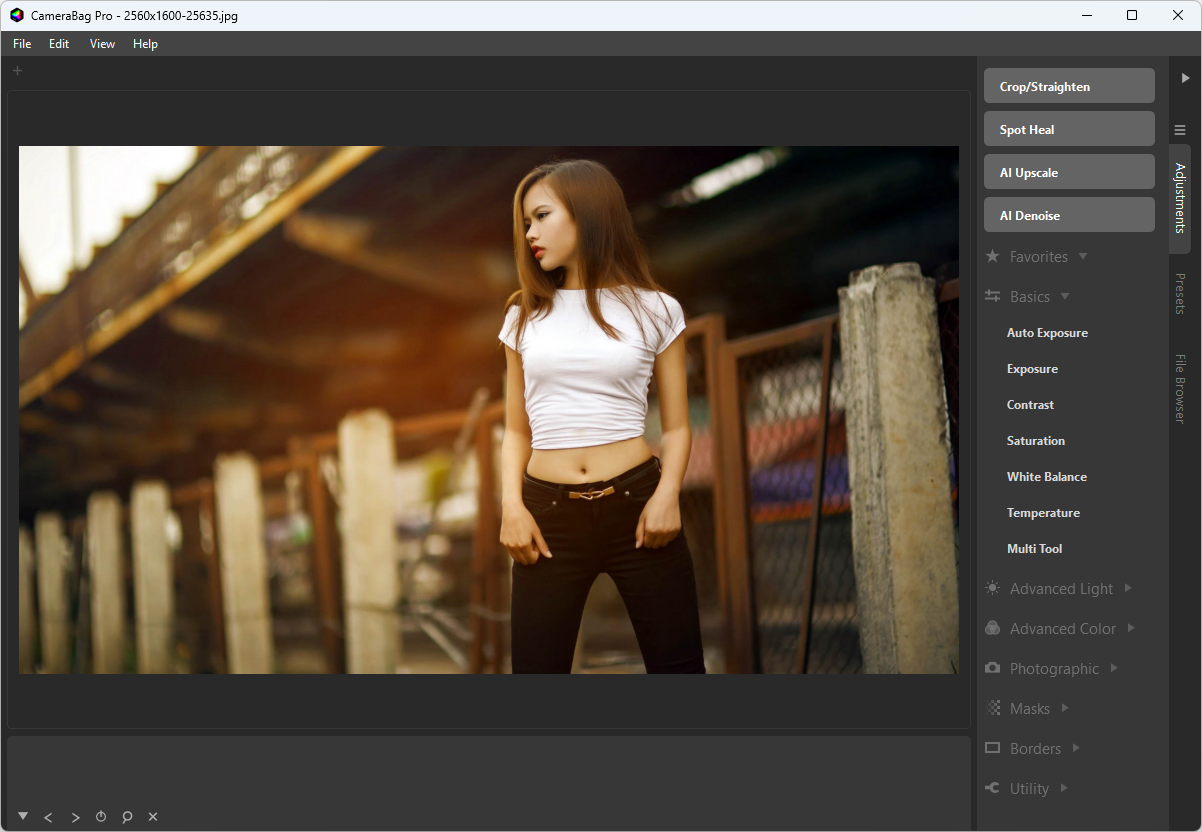Click the magnifier icon in the bottom tray
Screen dimensions: 1202x832
(x=127, y=817)
